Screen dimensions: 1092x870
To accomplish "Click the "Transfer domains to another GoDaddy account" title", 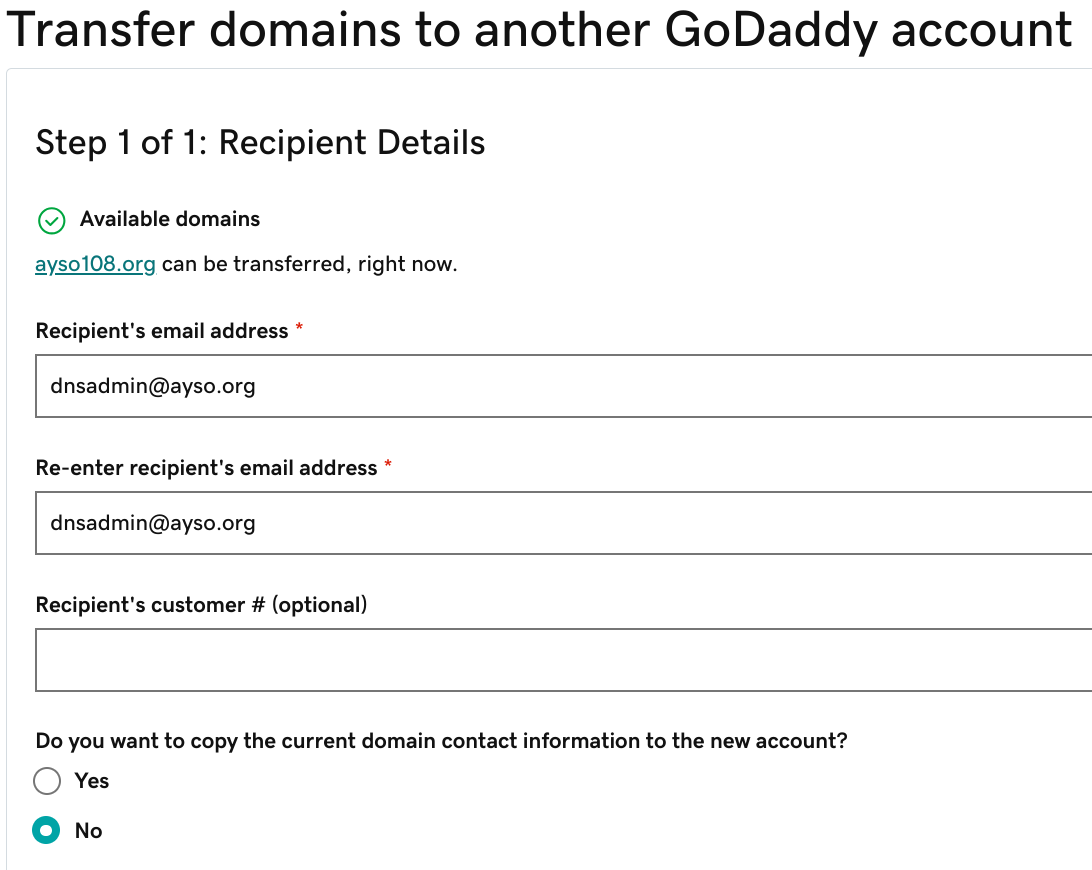I will [539, 30].
